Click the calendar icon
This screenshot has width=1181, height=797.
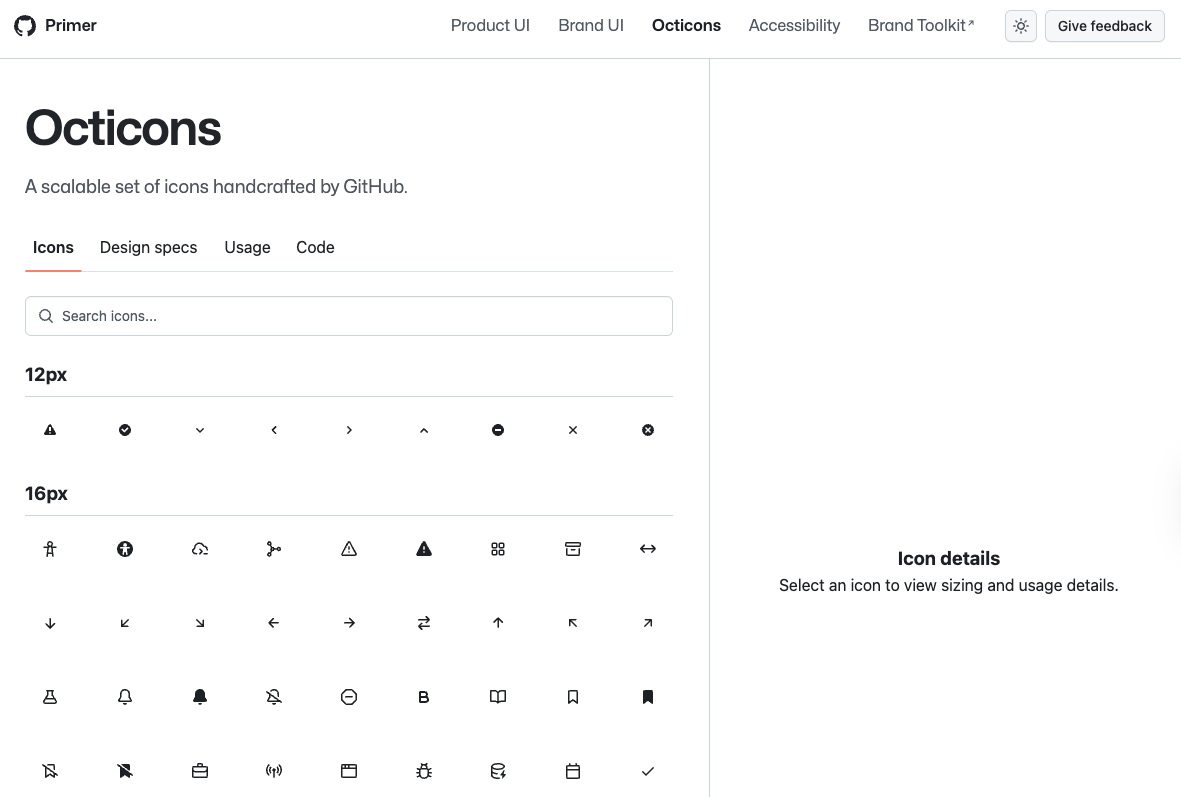pyautogui.click(x=573, y=771)
